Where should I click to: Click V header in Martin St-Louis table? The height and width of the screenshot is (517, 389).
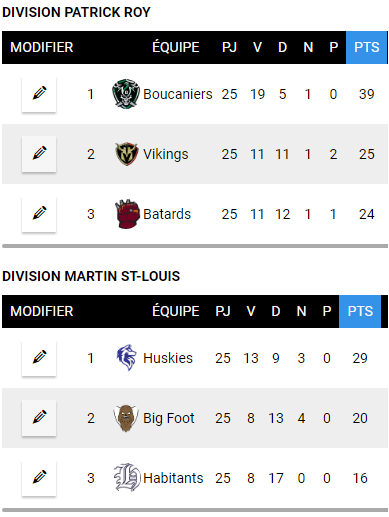pos(251,311)
